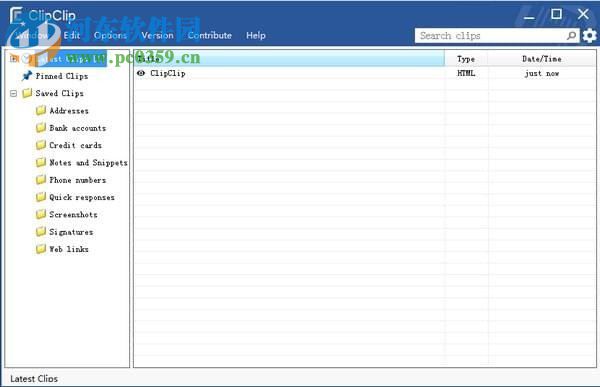
Task: Collapse the Saved Clips tree node
Action: click(x=13, y=93)
